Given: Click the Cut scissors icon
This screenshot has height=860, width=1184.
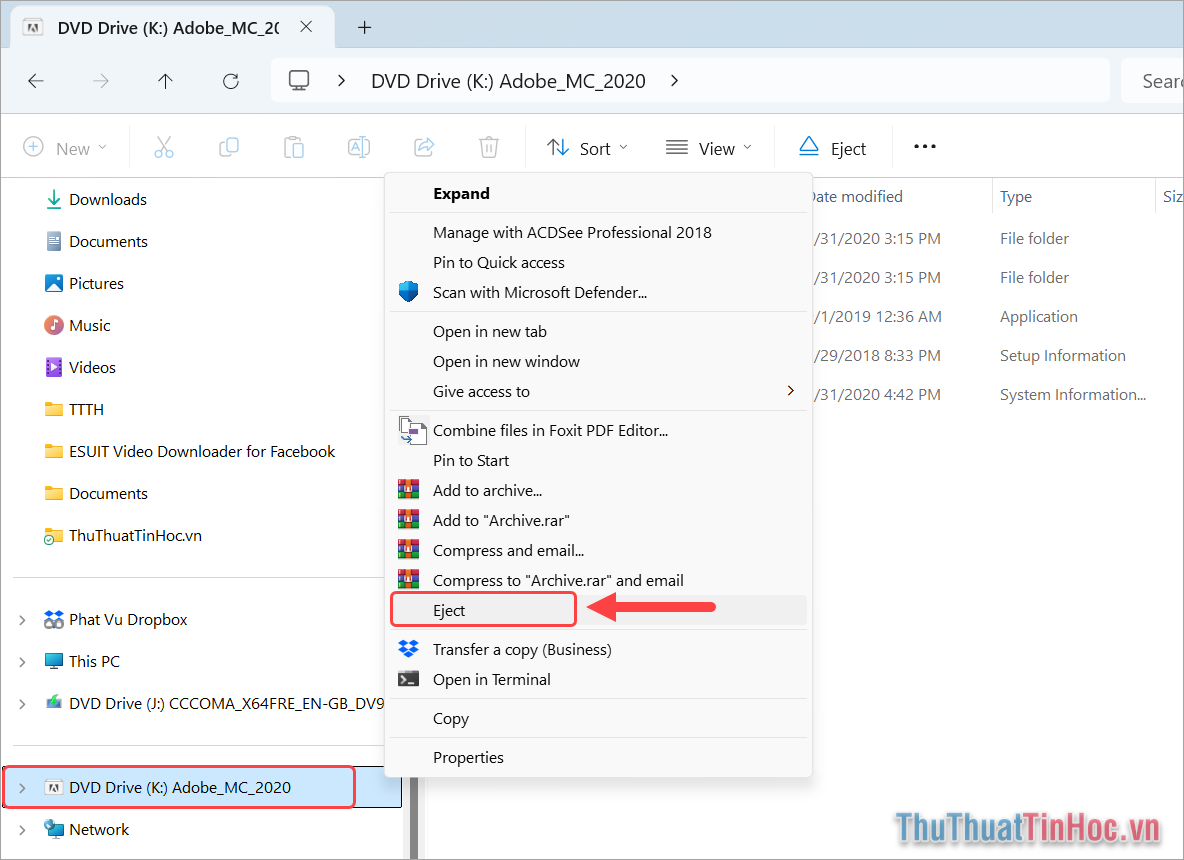Looking at the screenshot, I should tap(164, 147).
